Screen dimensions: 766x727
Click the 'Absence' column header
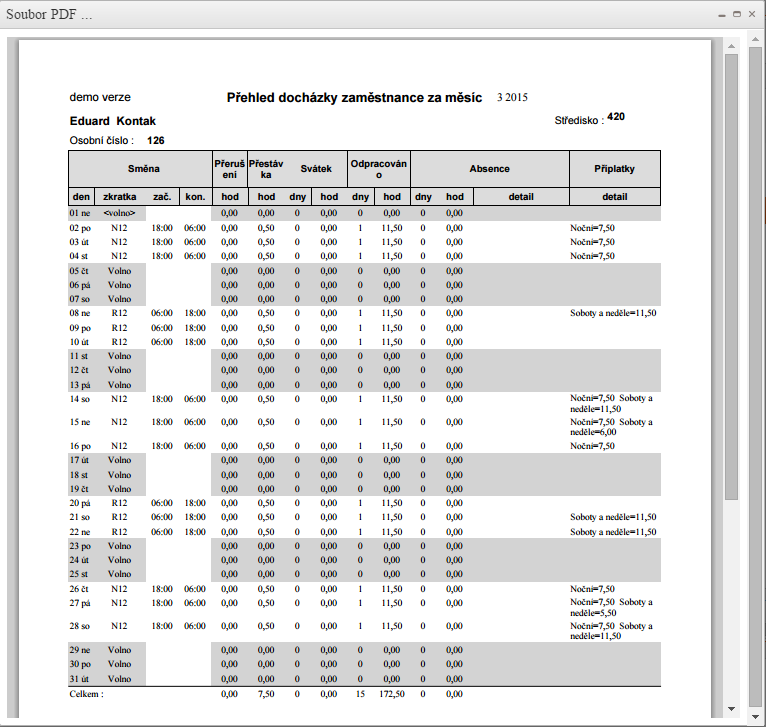pyautogui.click(x=489, y=169)
